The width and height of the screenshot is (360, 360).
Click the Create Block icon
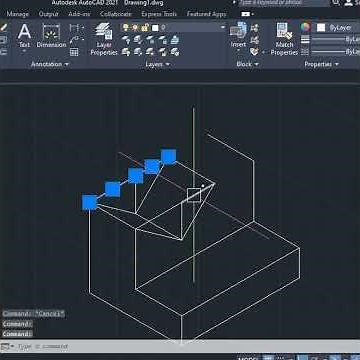(255, 28)
